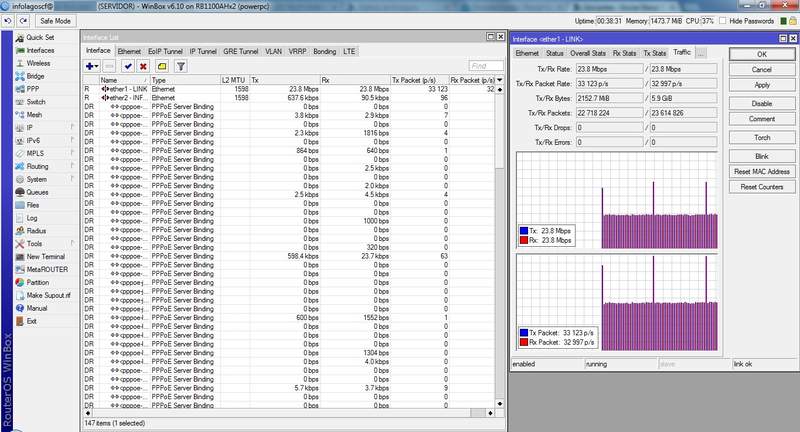Open the Bridge sidebar item

point(35,76)
